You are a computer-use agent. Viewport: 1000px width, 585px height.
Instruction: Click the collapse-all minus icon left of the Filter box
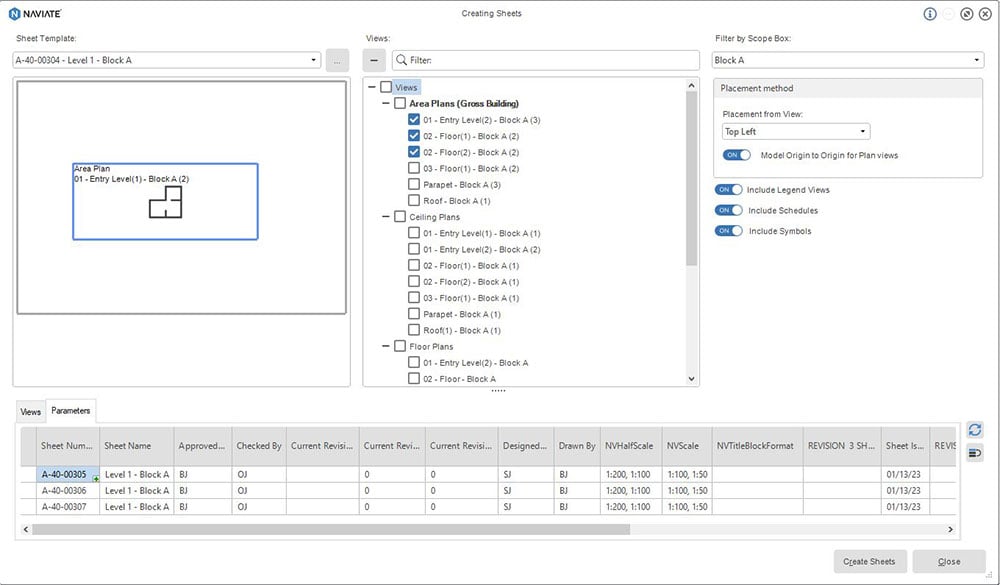[373, 60]
